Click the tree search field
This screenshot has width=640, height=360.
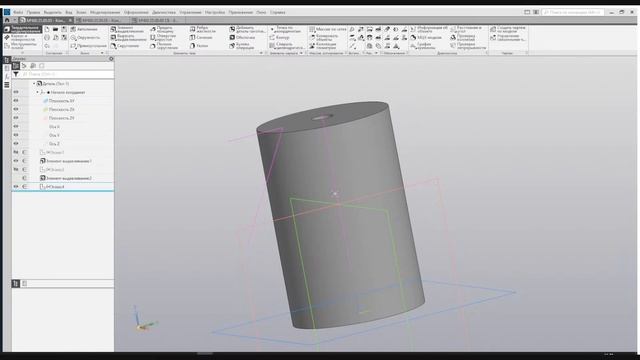(x=67, y=74)
